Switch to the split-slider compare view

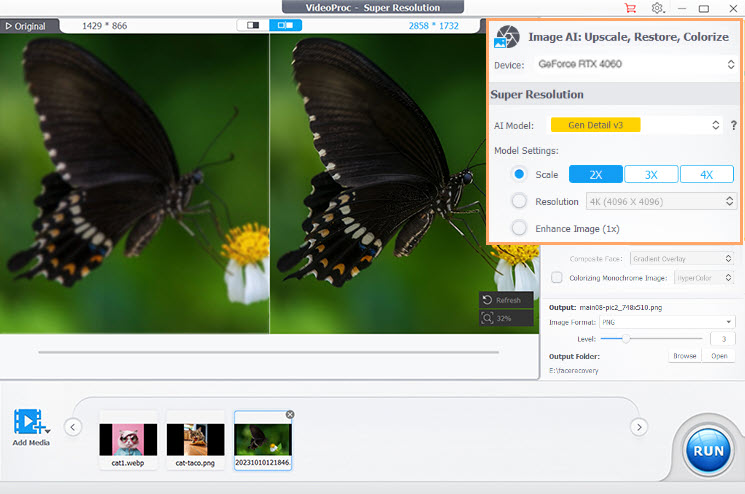click(x=253, y=25)
